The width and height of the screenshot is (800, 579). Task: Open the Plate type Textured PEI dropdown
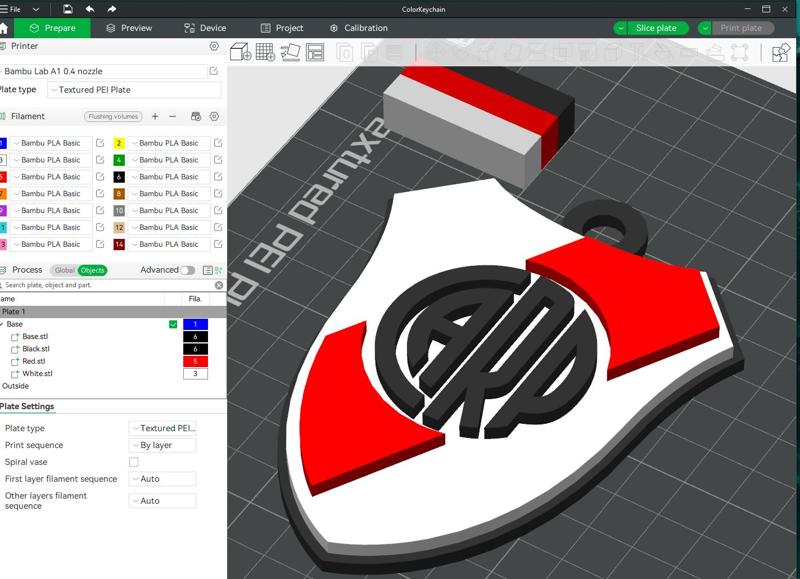(162, 429)
